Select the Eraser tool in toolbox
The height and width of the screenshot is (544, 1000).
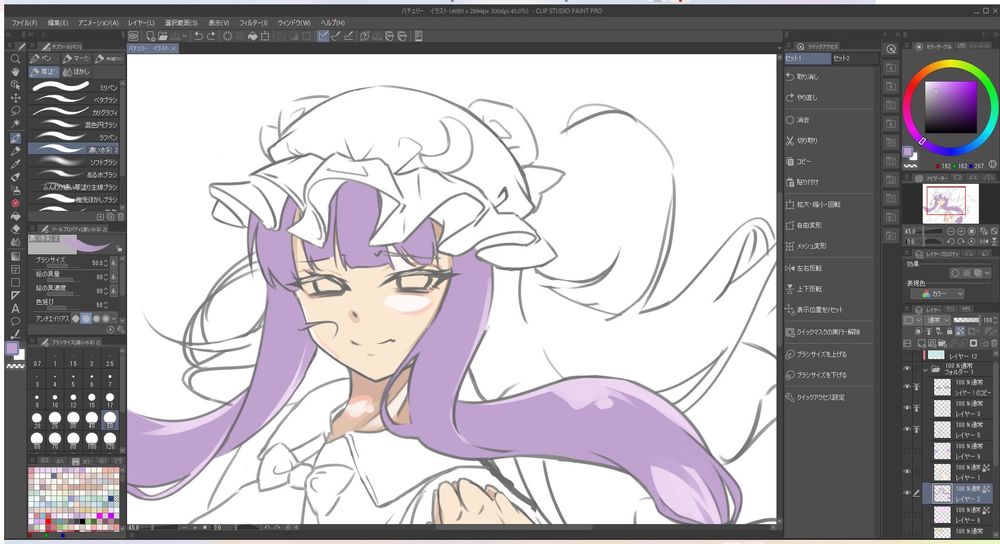click(15, 229)
